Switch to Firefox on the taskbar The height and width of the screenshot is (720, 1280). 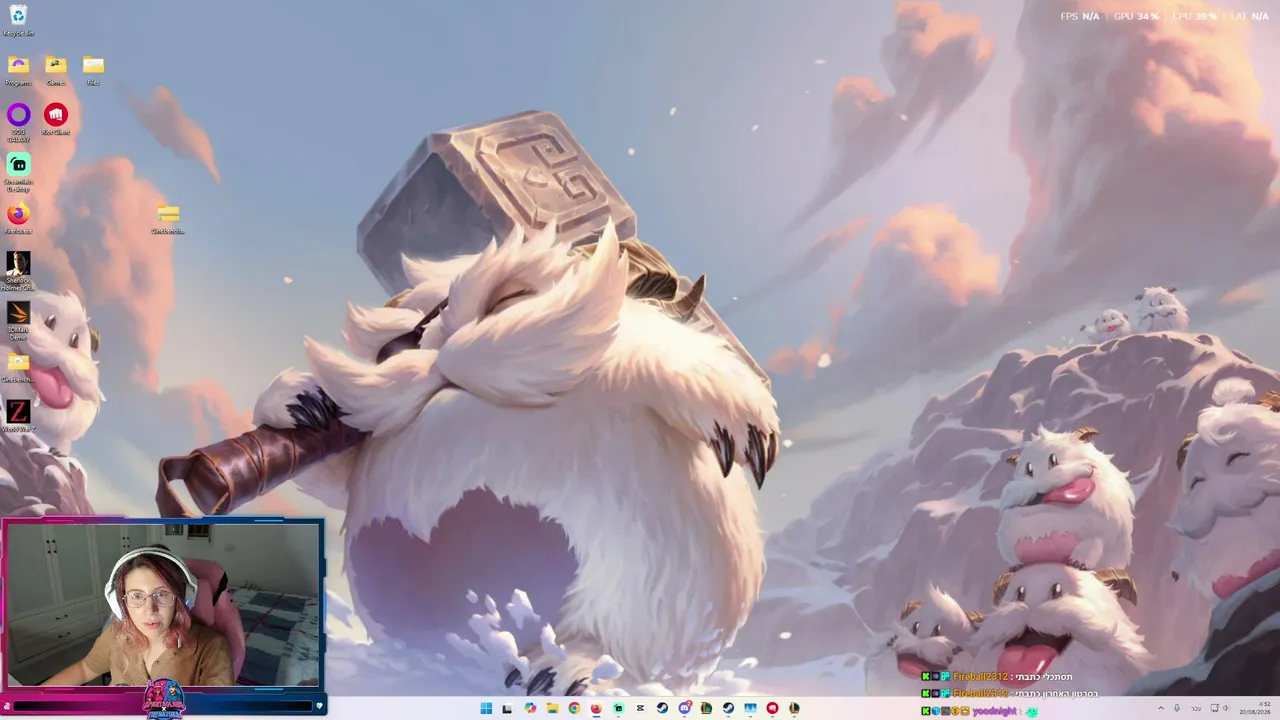[x=596, y=708]
